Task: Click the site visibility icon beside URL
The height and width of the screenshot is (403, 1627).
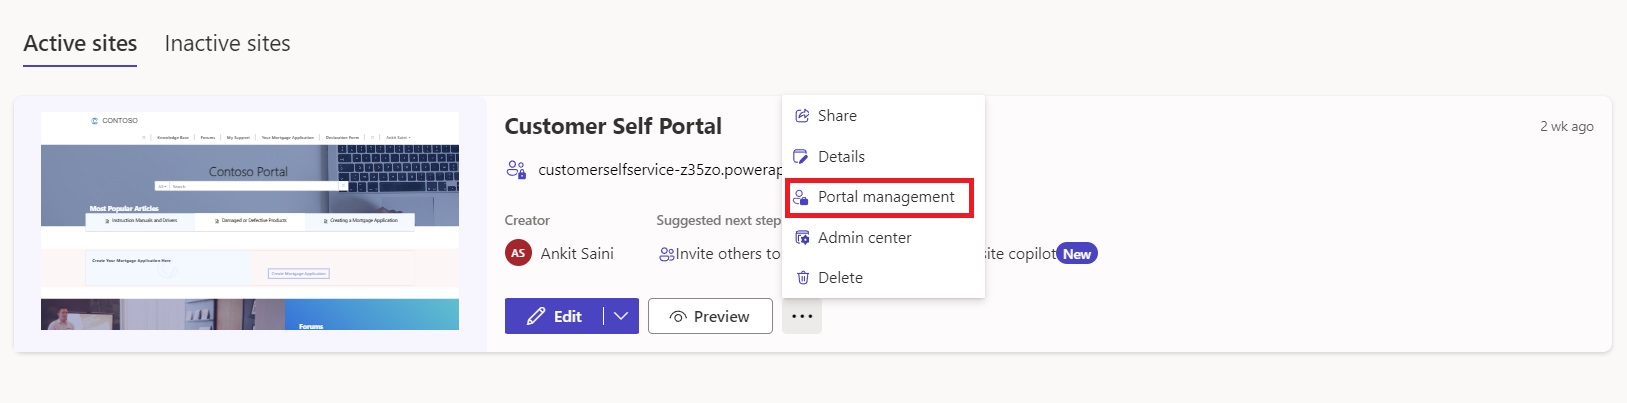Action: tap(516, 170)
